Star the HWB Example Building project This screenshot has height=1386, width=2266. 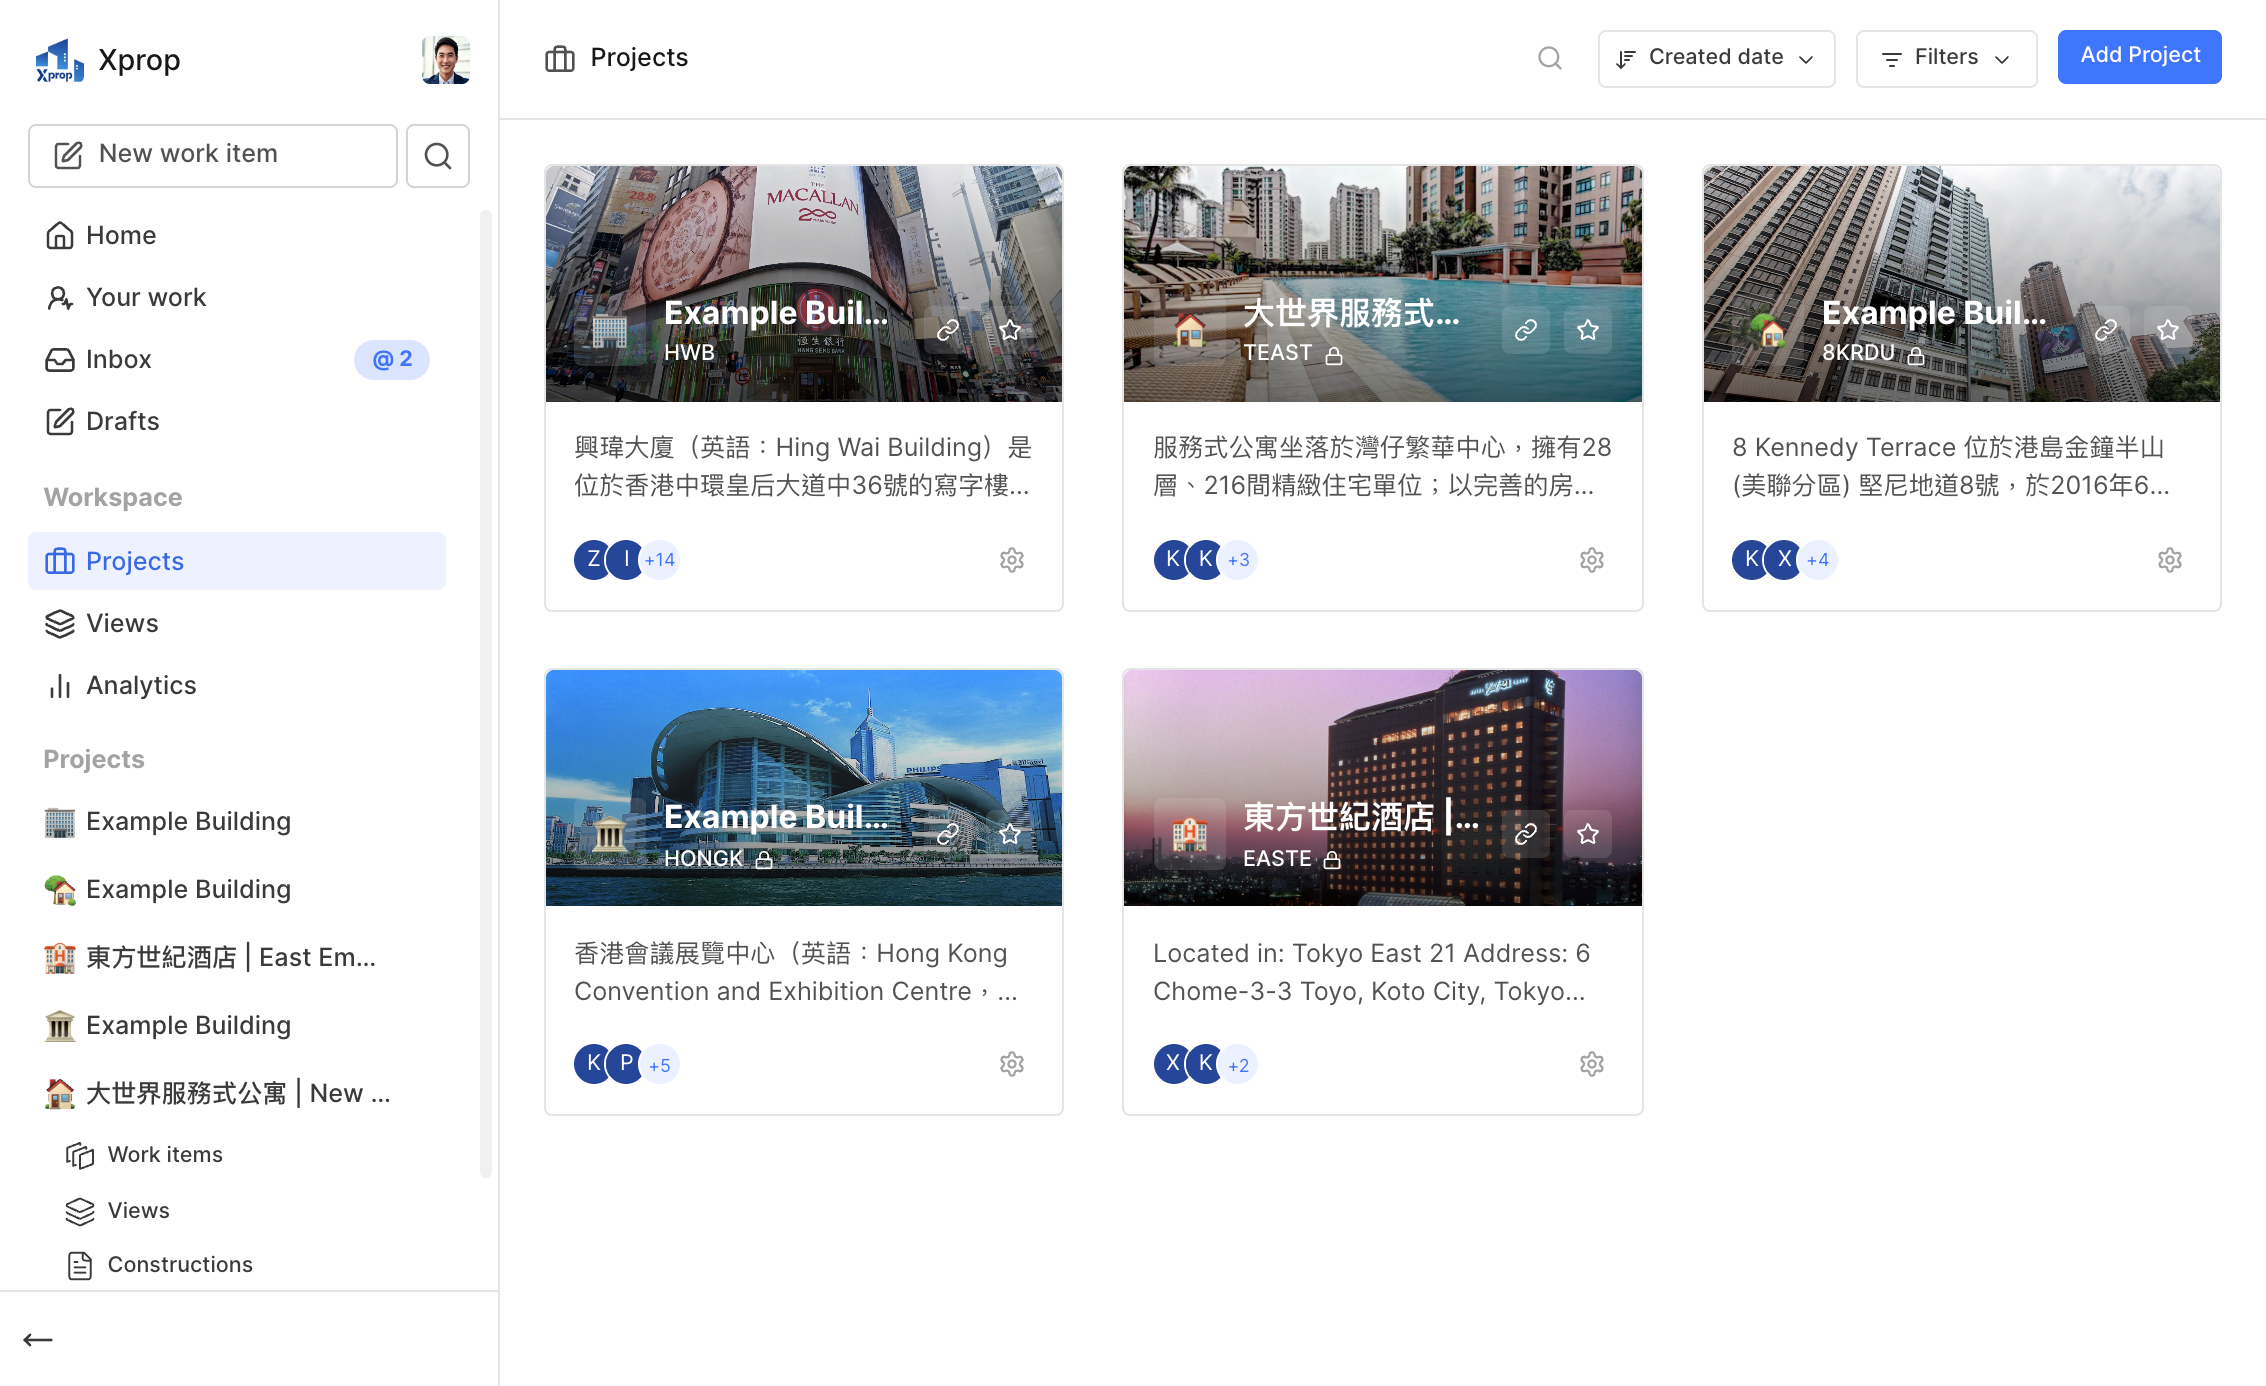coord(1010,330)
